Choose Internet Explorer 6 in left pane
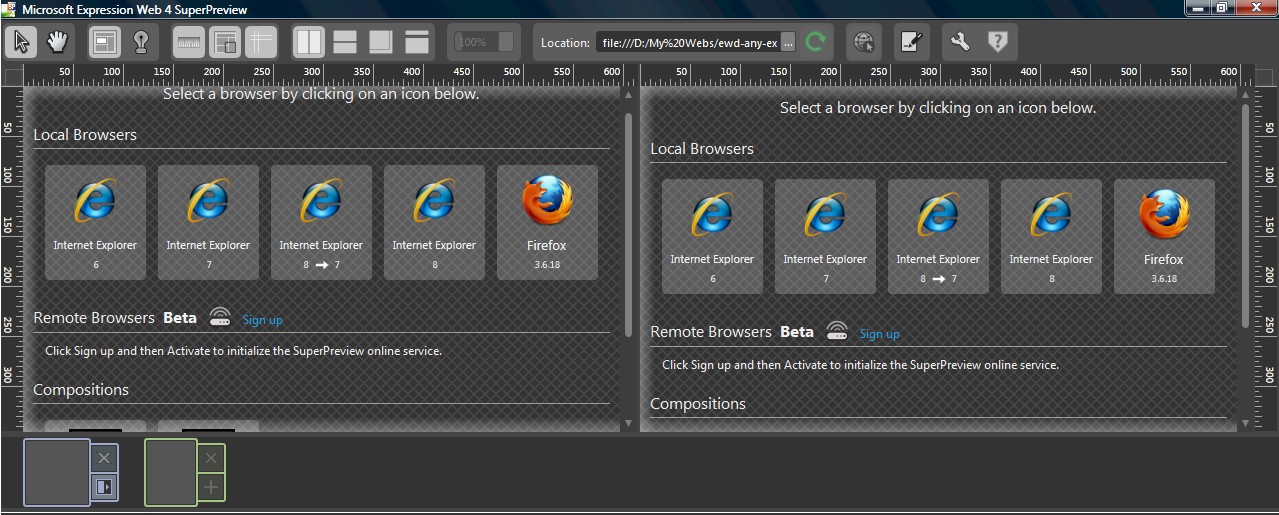The image size is (1279, 515). pos(95,223)
